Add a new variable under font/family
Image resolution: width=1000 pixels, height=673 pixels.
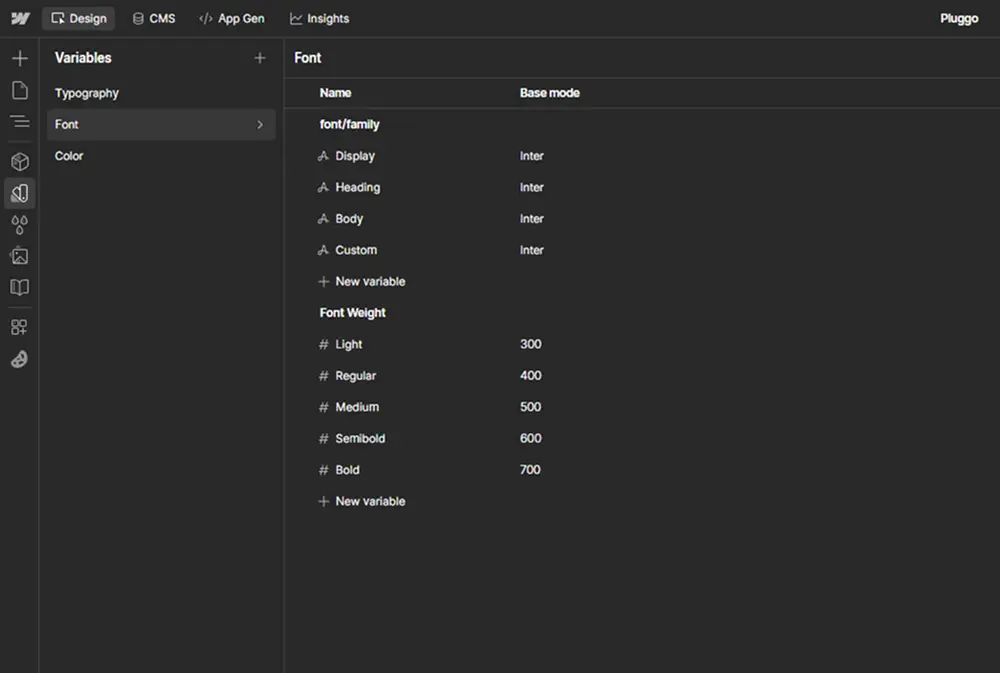[x=361, y=281]
